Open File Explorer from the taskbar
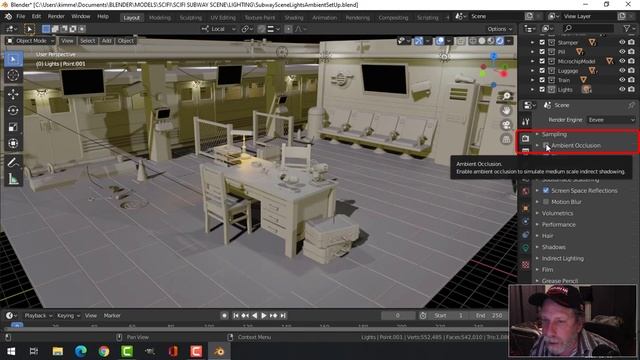640x360 pixels. pos(58,351)
